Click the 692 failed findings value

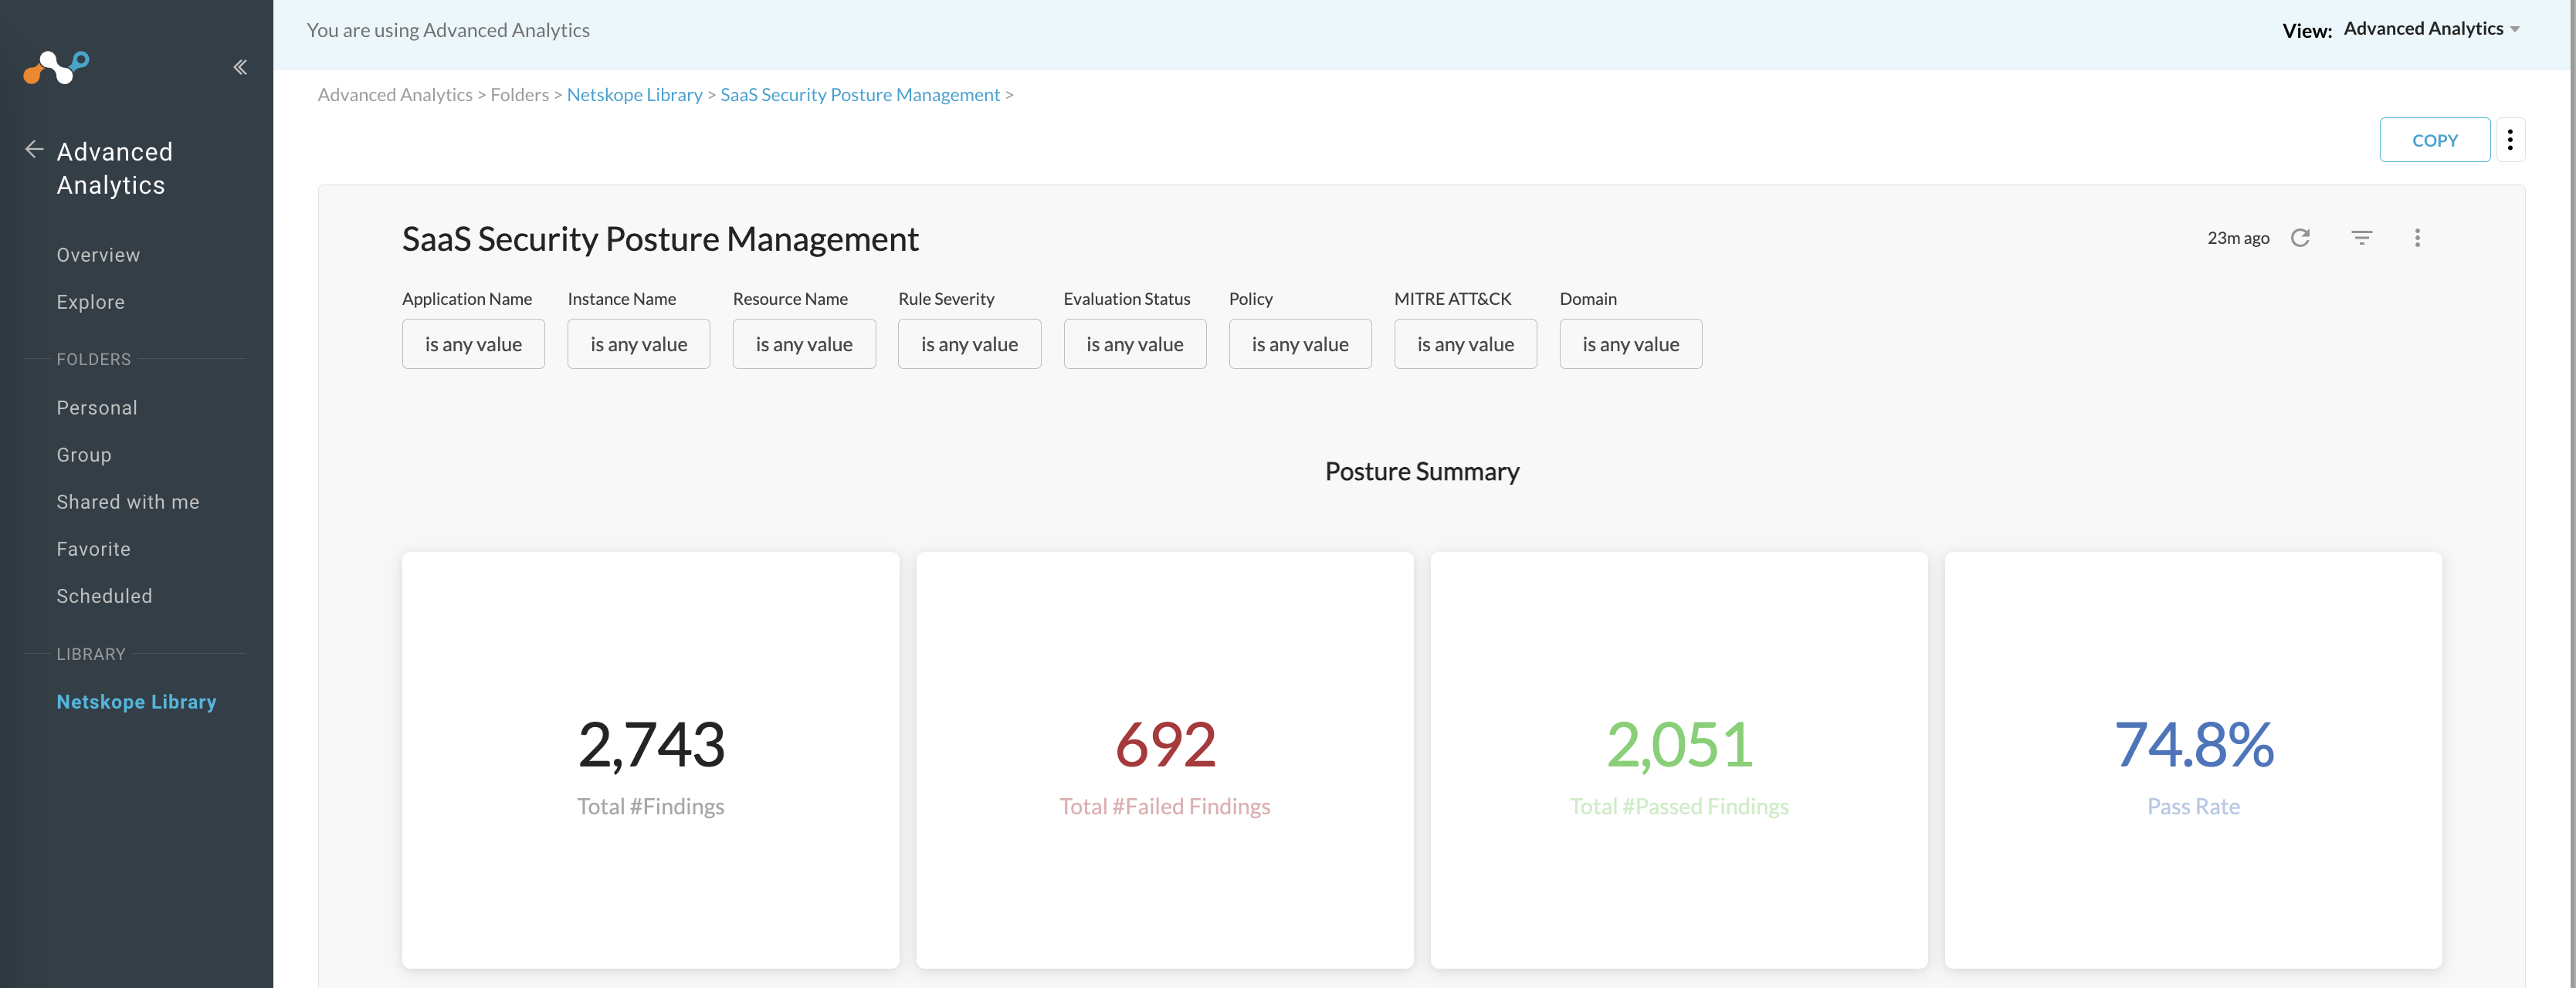tap(1165, 745)
